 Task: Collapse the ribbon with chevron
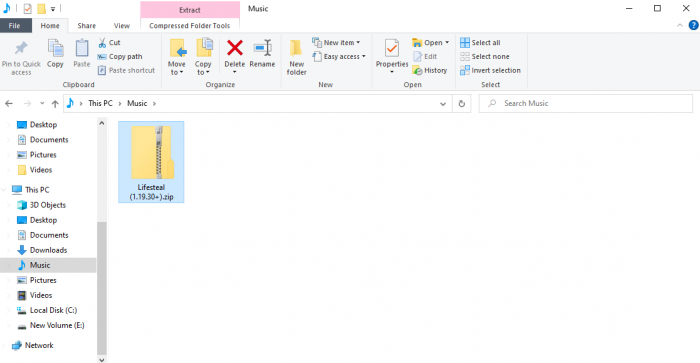(680, 25)
